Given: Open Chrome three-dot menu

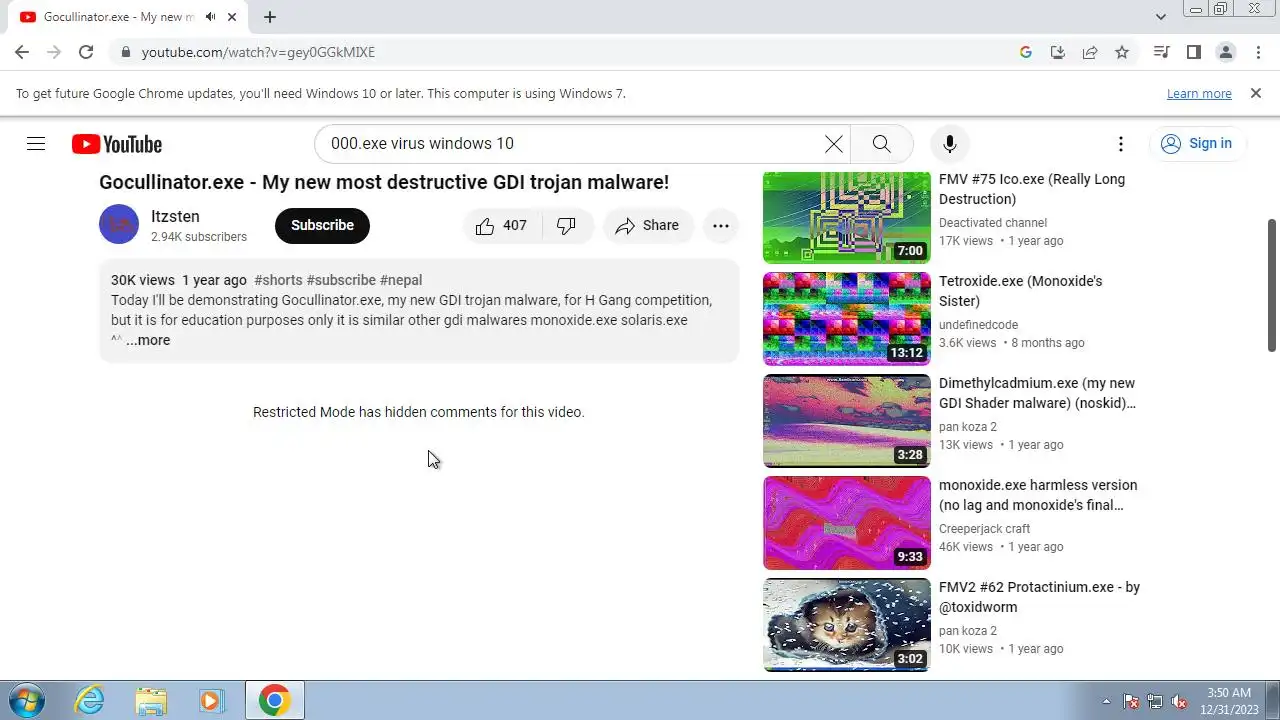Looking at the screenshot, I should coord(1257,52).
